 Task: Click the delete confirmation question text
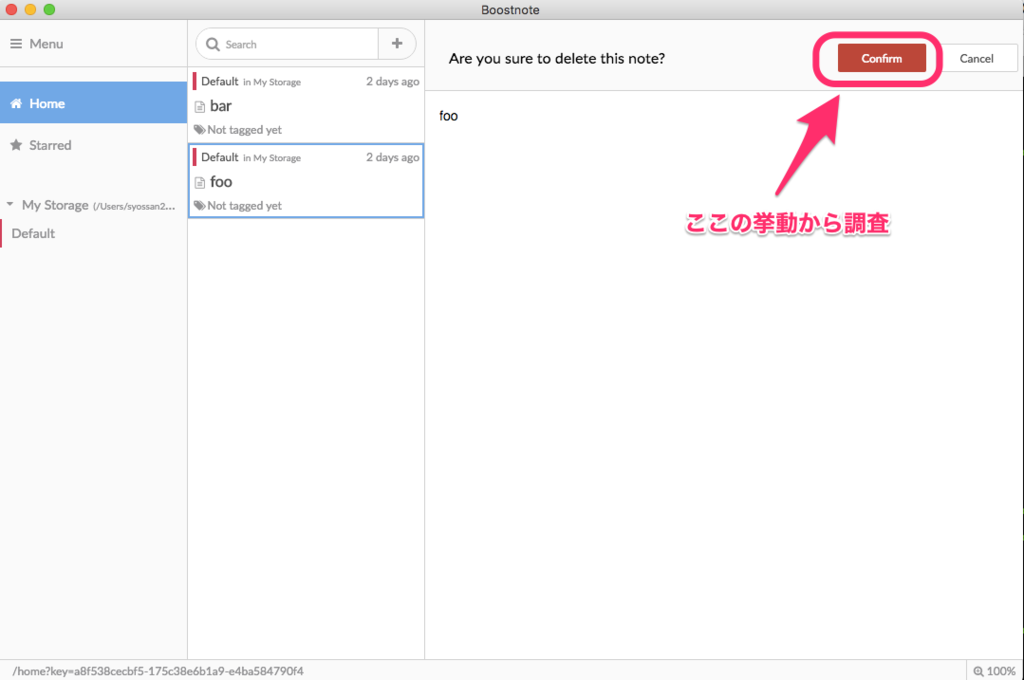coord(556,58)
